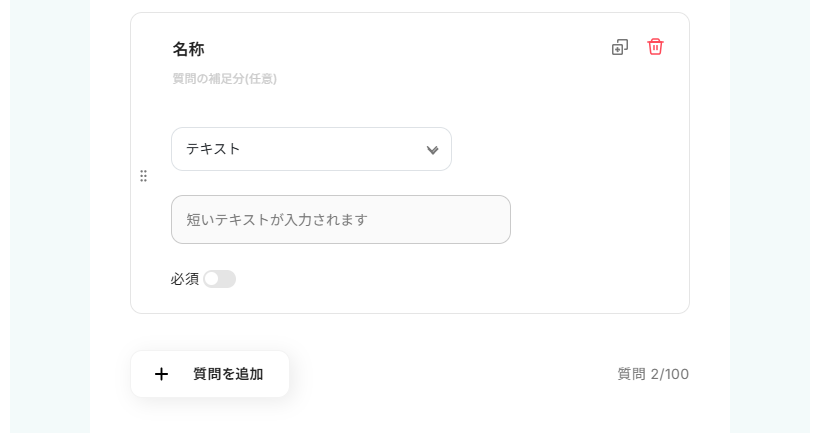Click the duplicate question icon
Screen dimensions: 820x433
620,47
